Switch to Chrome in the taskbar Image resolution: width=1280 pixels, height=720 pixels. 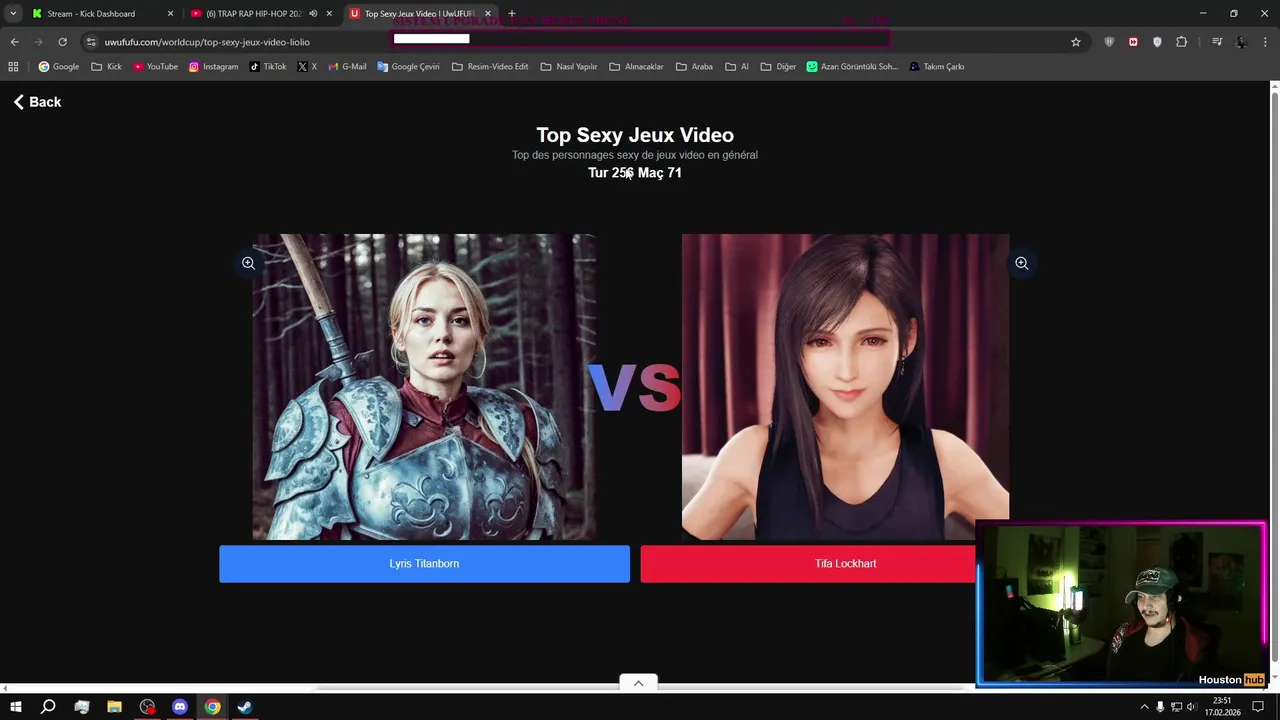tap(212, 707)
